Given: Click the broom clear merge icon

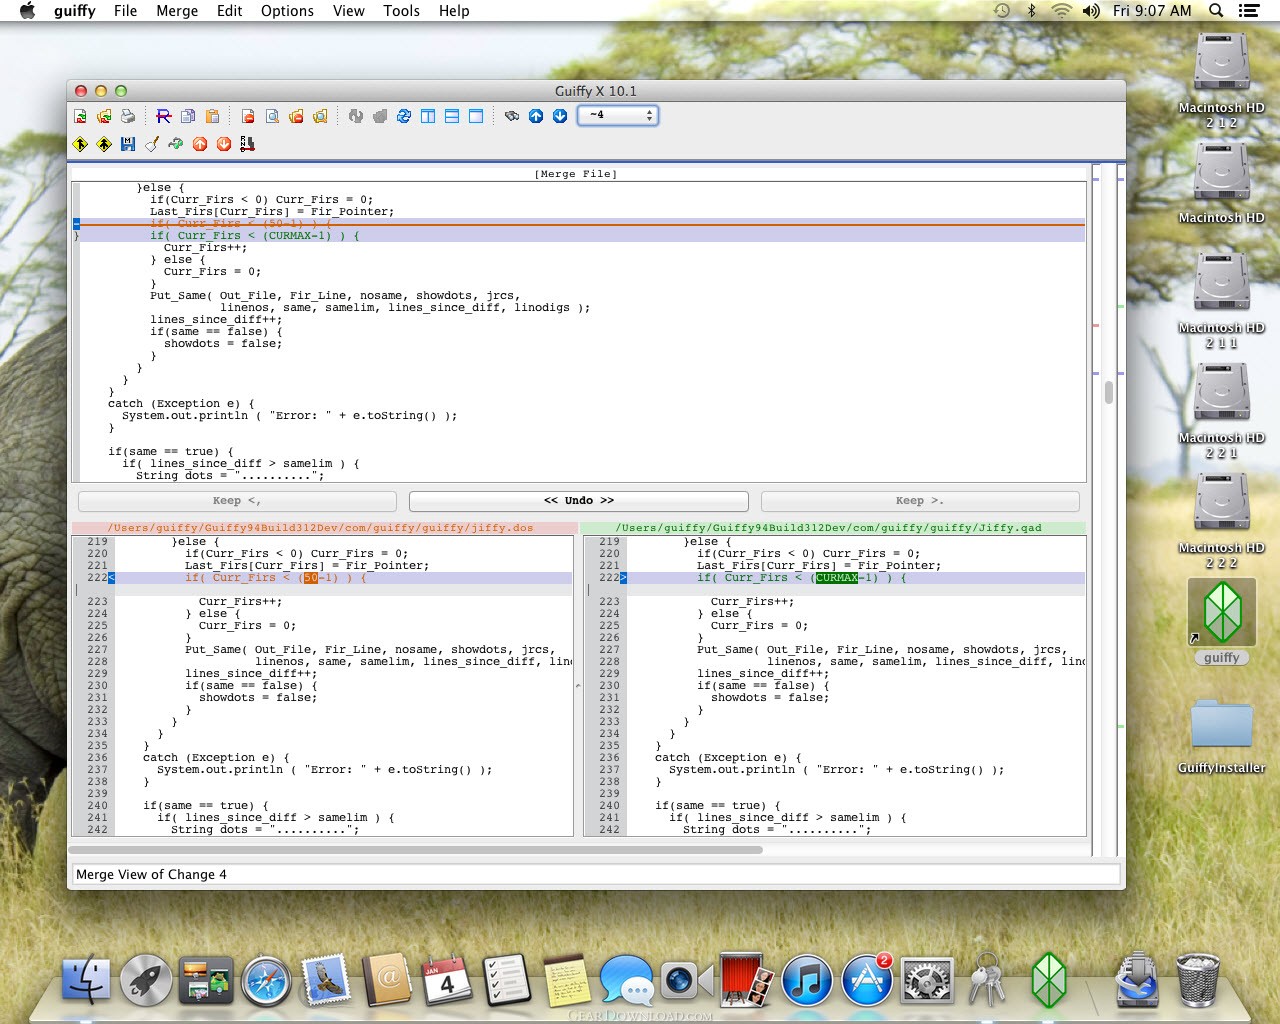Looking at the screenshot, I should 152,144.
